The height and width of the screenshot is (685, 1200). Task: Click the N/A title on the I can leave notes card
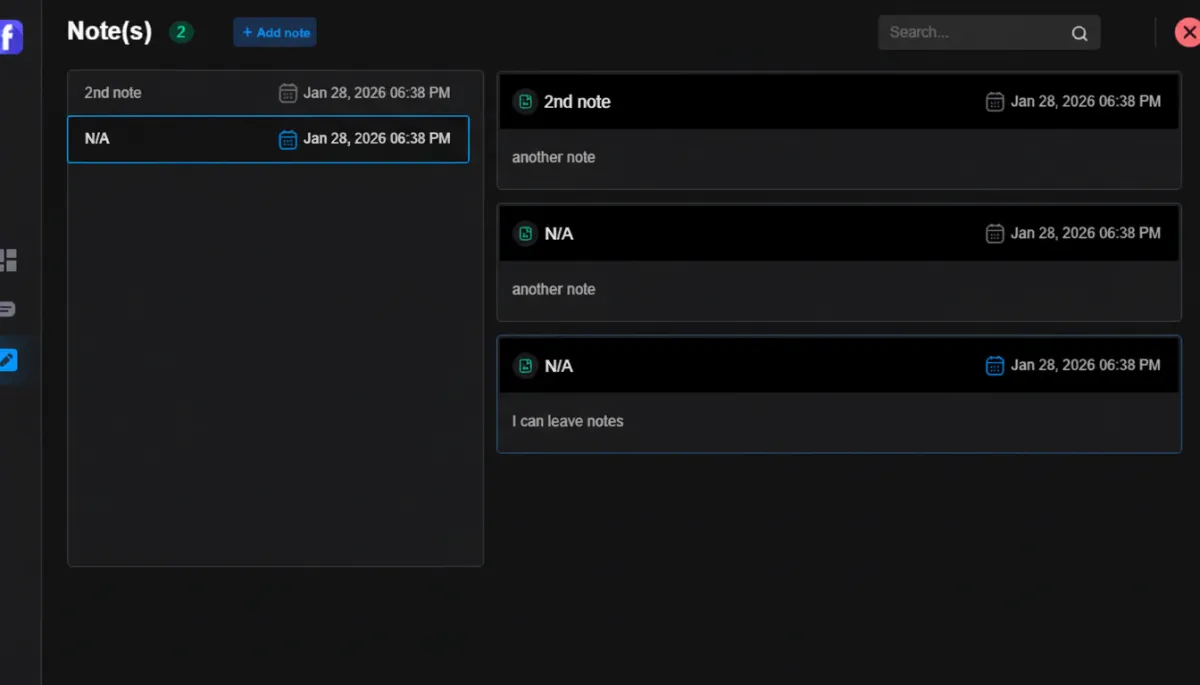(x=558, y=366)
